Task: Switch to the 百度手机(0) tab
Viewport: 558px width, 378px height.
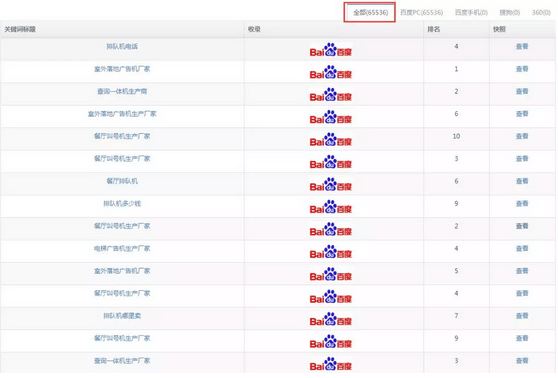Action: pyautogui.click(x=471, y=12)
